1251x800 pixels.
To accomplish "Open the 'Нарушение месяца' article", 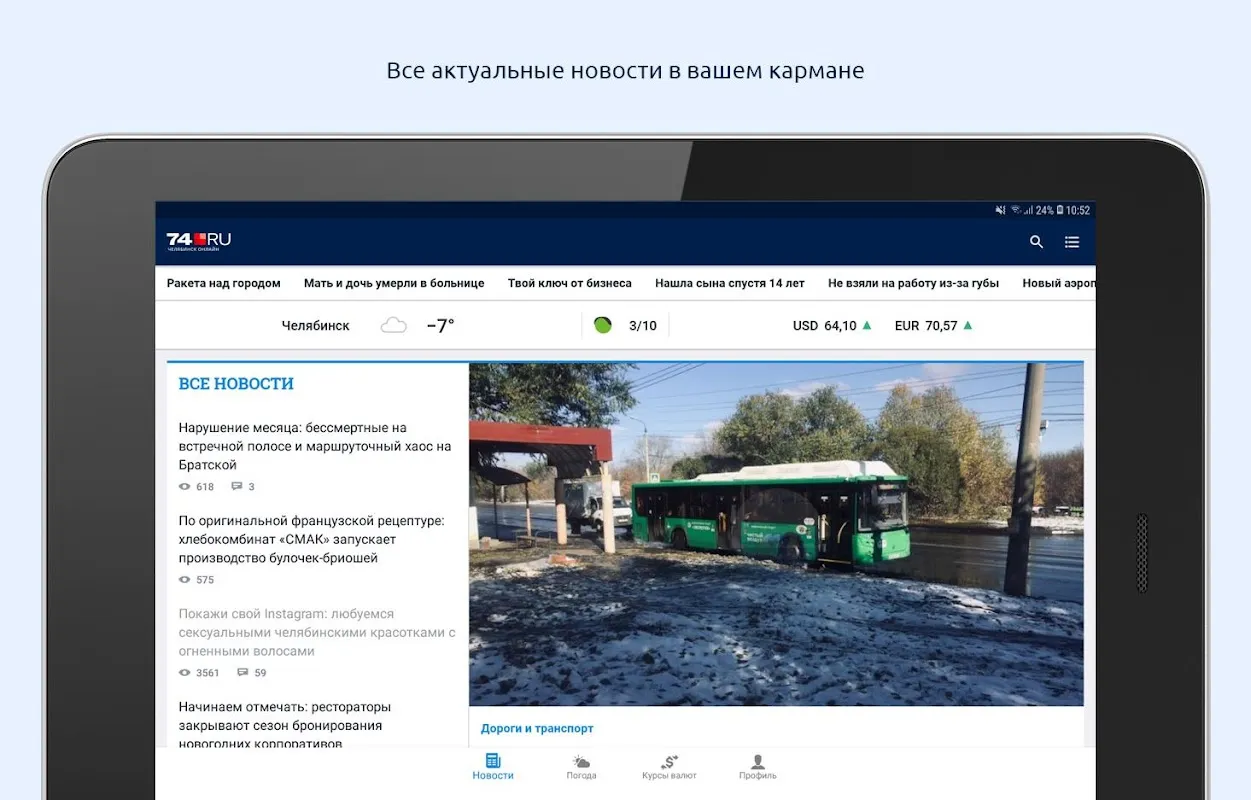I will [315, 446].
